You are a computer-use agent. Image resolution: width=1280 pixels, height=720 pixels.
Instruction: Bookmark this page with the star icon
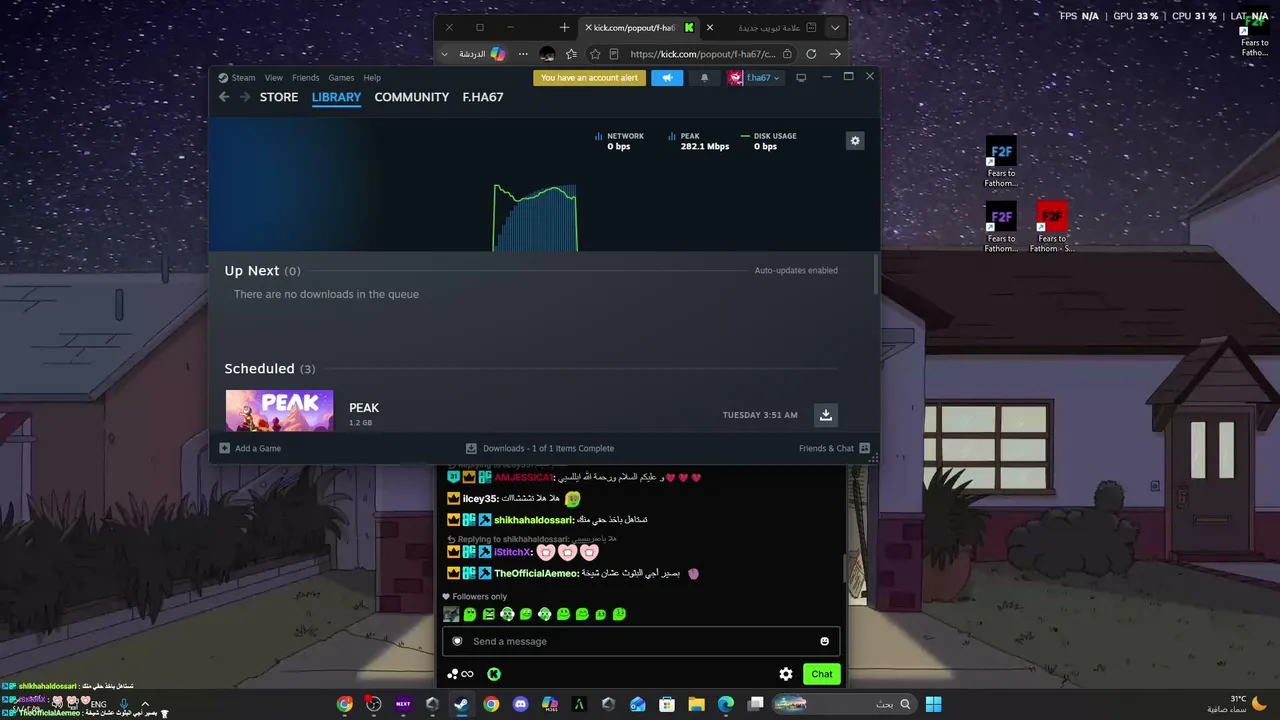pos(595,54)
